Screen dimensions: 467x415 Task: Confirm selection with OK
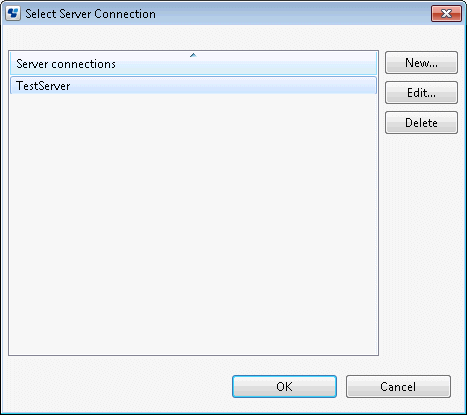[284, 387]
